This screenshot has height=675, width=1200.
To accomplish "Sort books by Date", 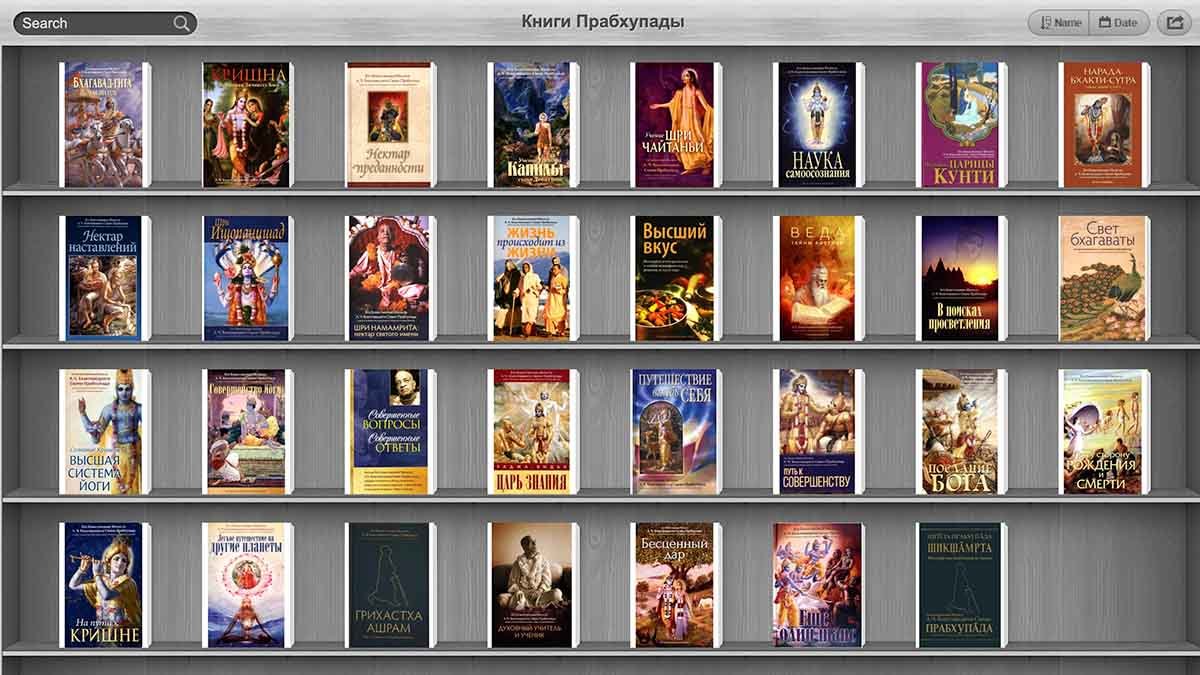I will pyautogui.click(x=1118, y=23).
